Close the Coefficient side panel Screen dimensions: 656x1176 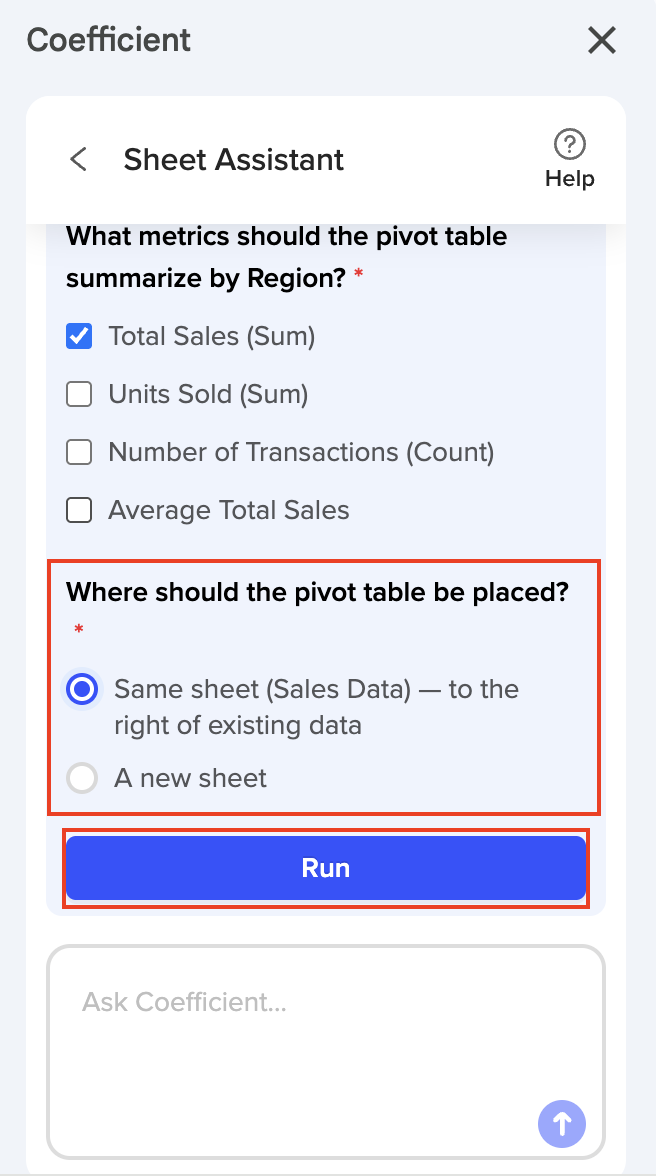click(601, 40)
